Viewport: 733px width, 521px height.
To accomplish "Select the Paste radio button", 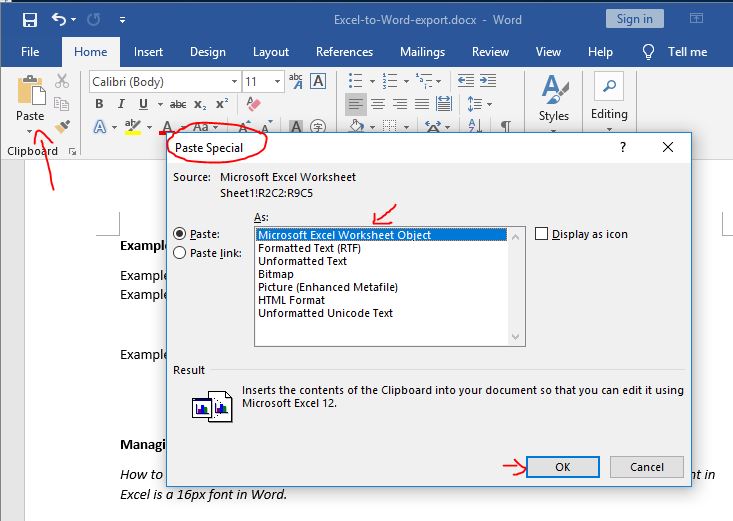I will coord(180,233).
